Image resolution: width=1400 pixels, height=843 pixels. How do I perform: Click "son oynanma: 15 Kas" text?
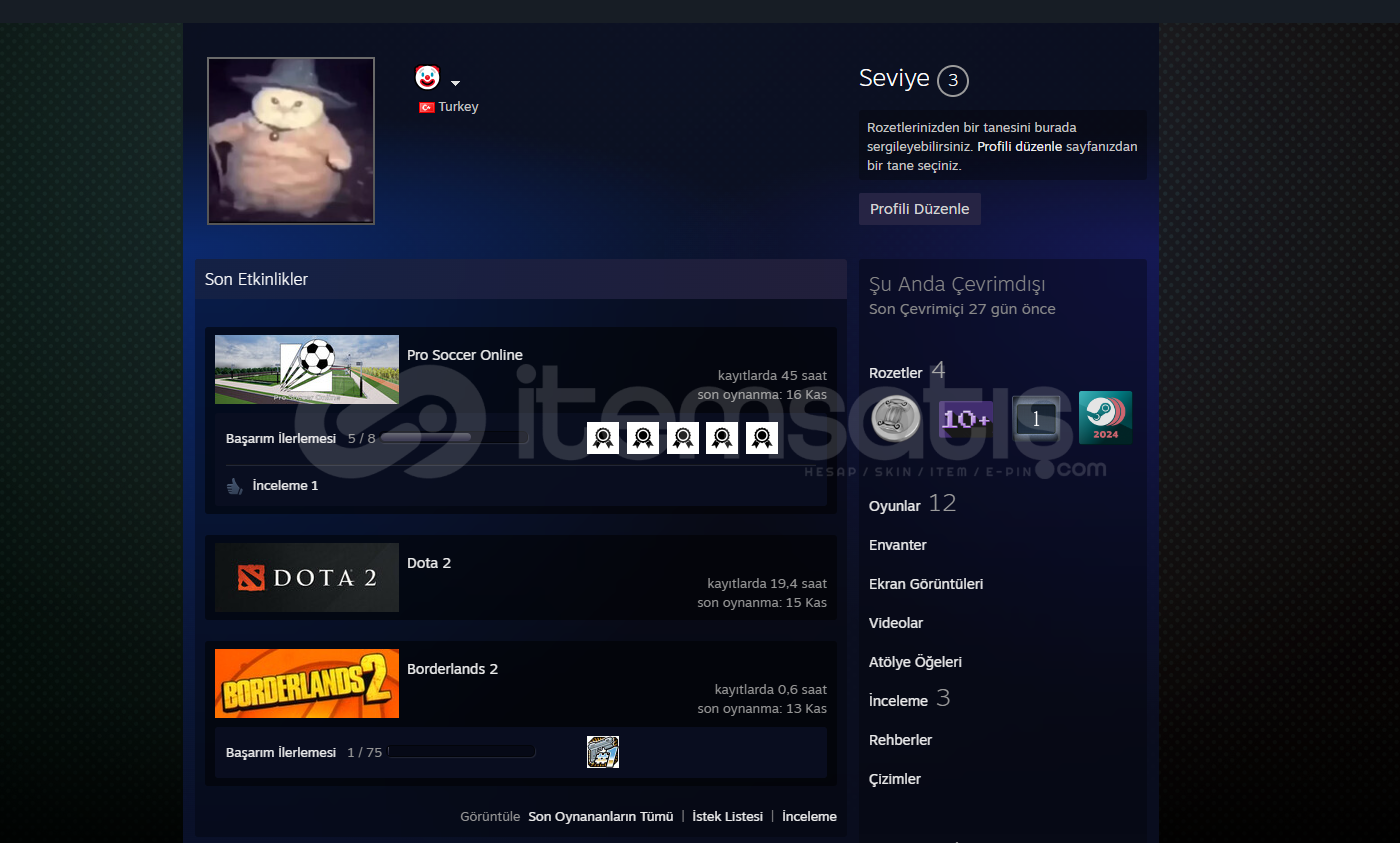pos(762,603)
